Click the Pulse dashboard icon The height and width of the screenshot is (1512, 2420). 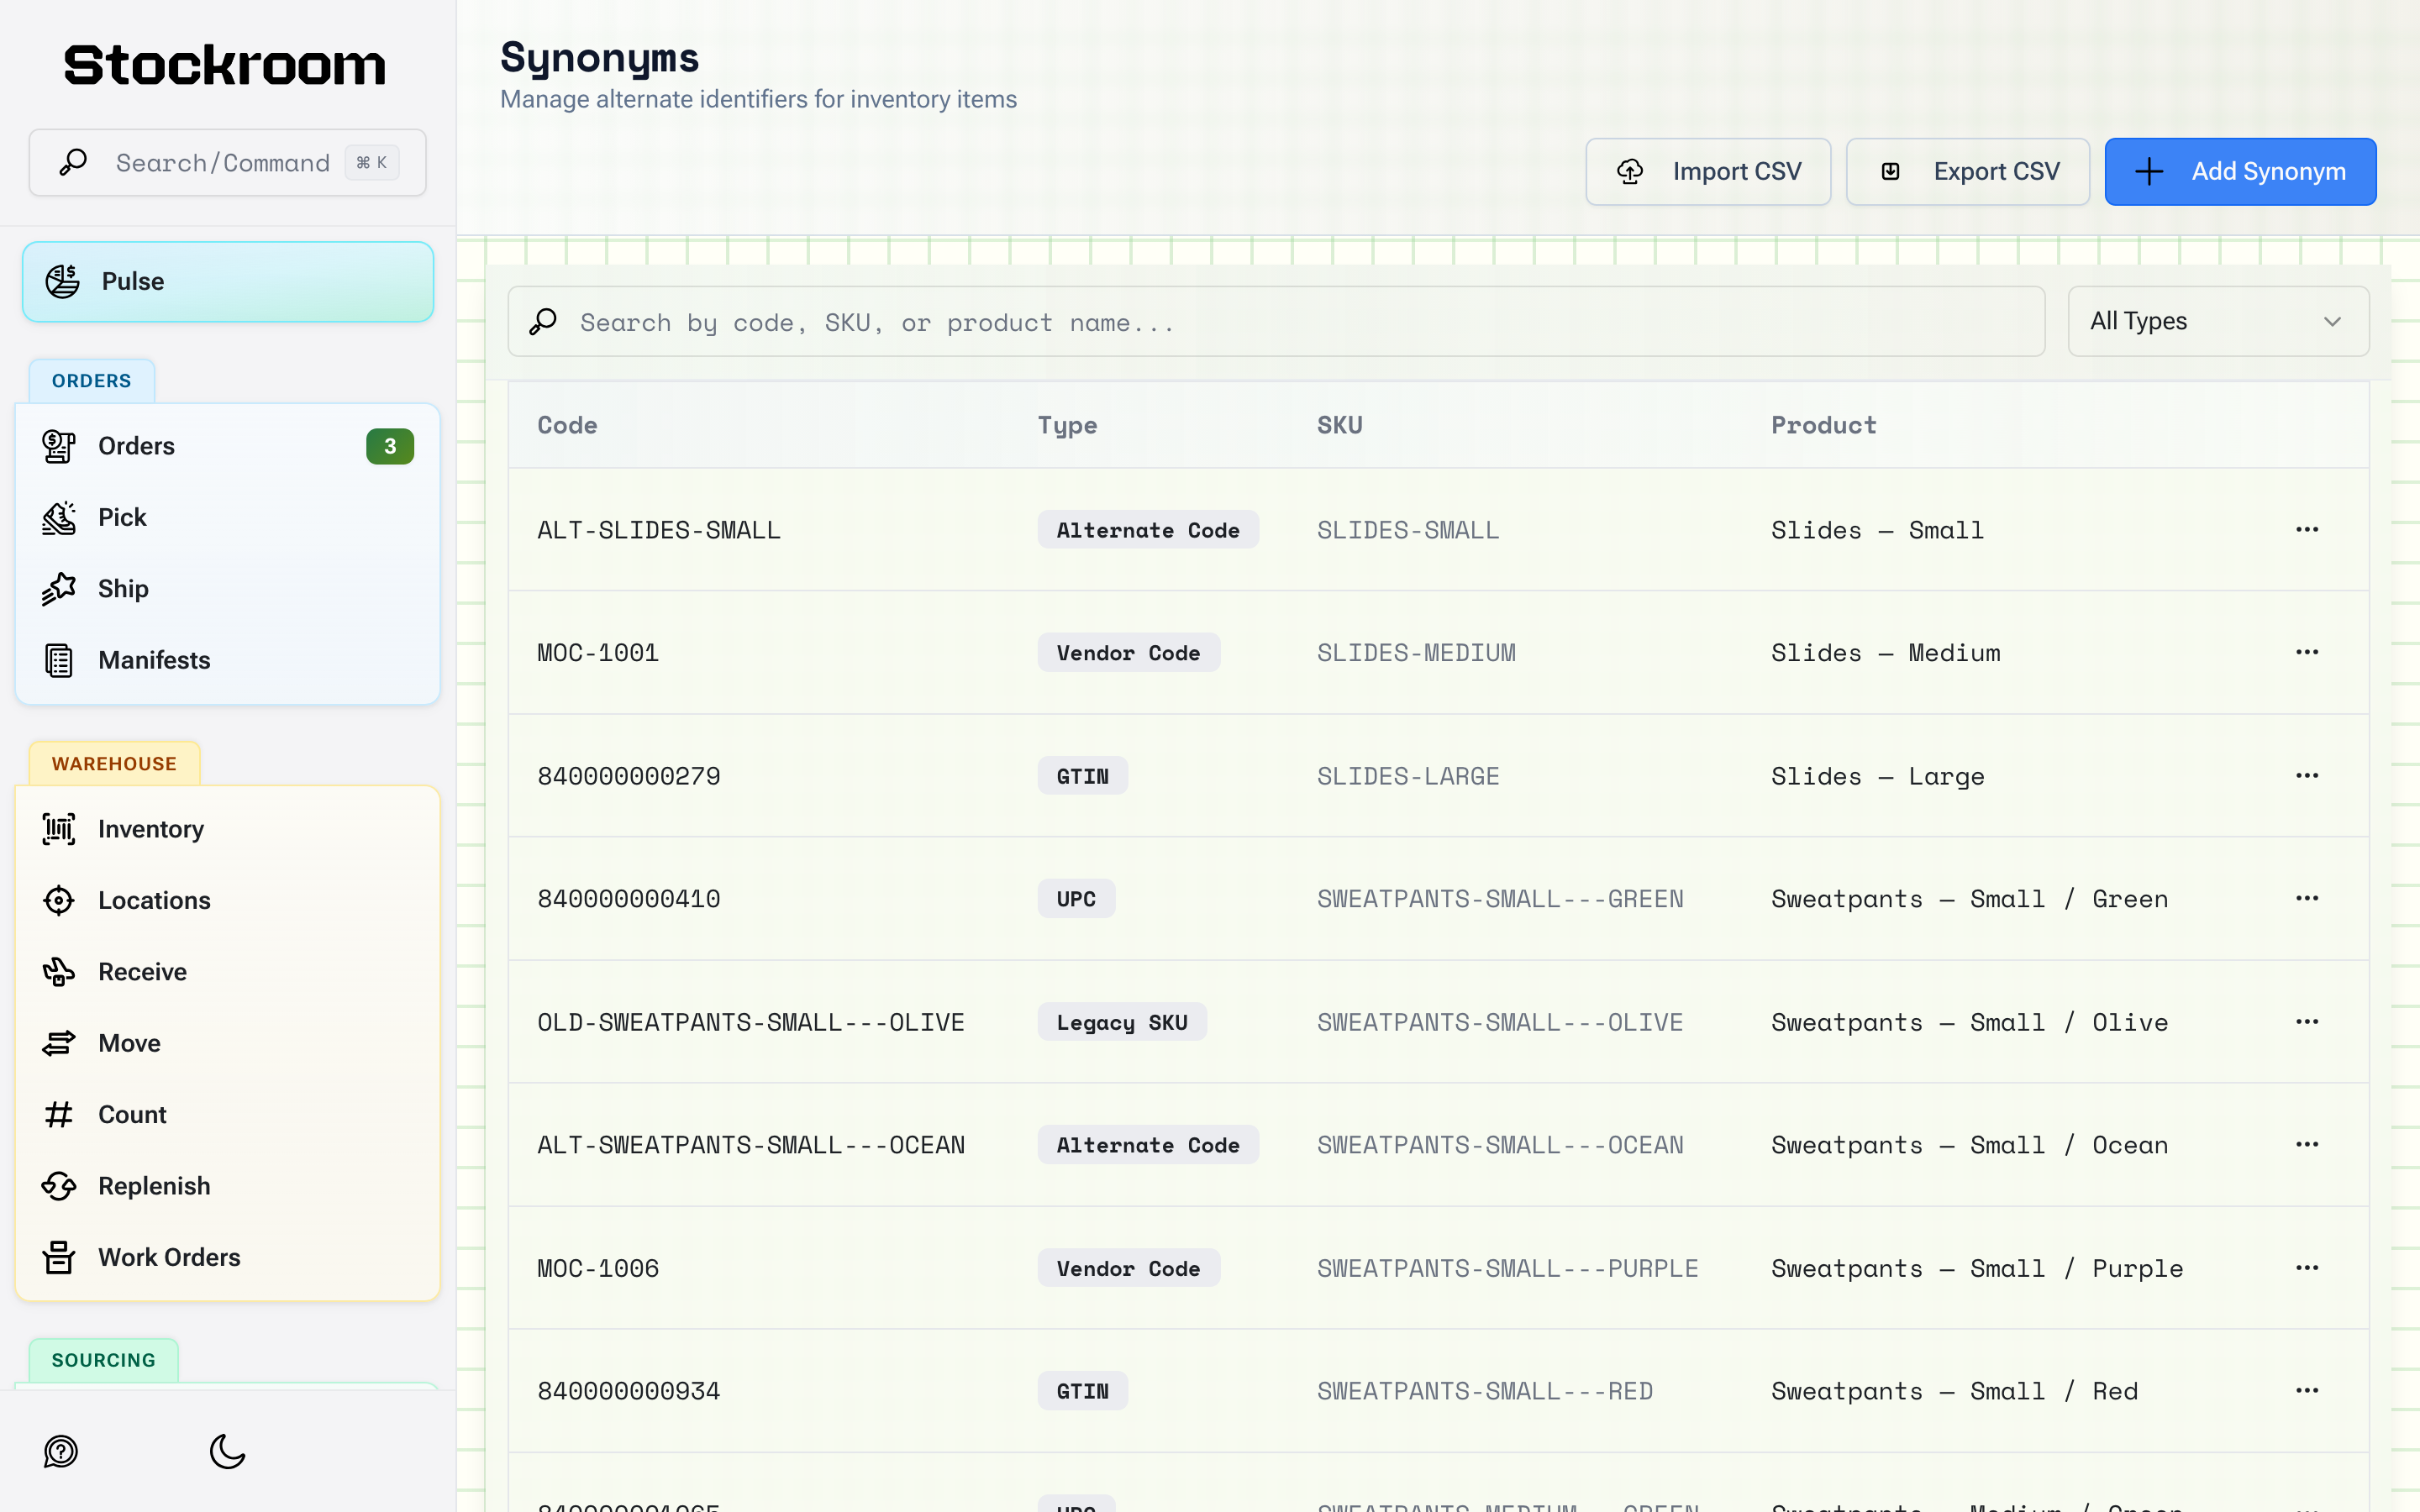point(62,281)
